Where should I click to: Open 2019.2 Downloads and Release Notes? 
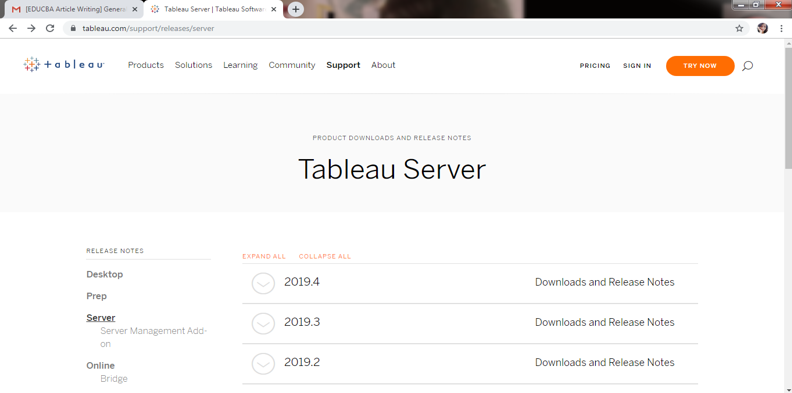point(605,363)
